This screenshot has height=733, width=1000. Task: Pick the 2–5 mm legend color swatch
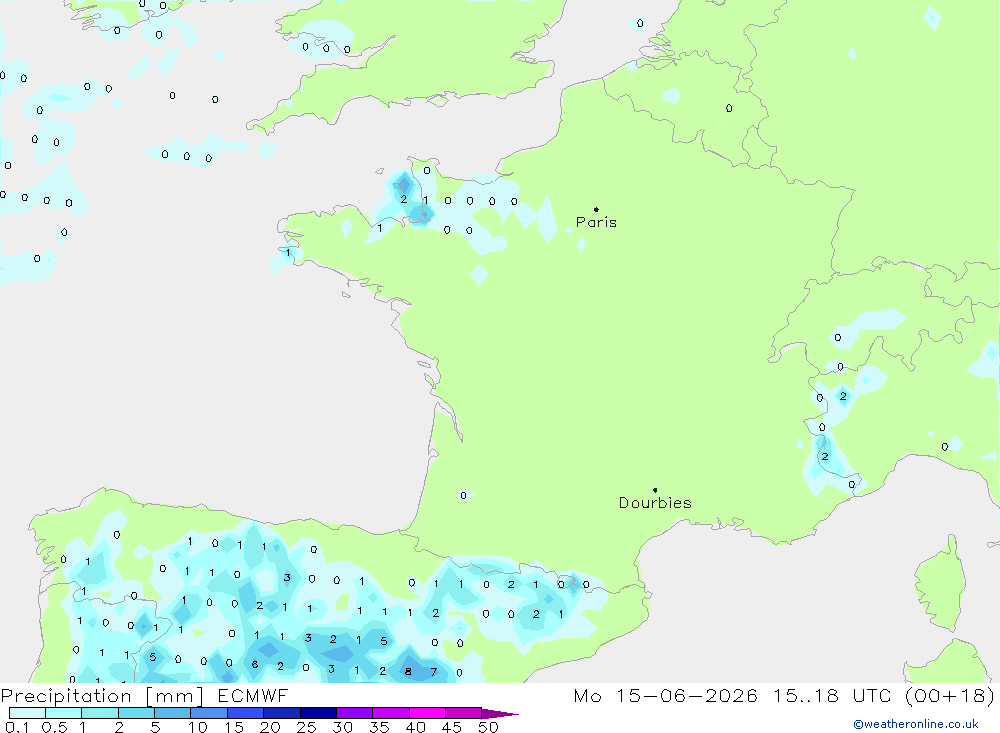(x=136, y=713)
